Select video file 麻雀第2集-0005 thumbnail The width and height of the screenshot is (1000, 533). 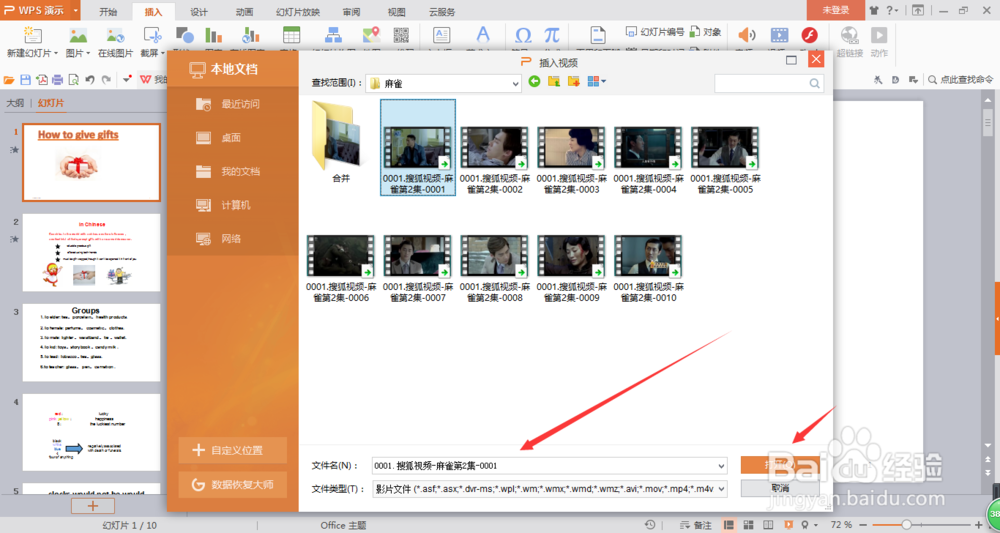[724, 147]
